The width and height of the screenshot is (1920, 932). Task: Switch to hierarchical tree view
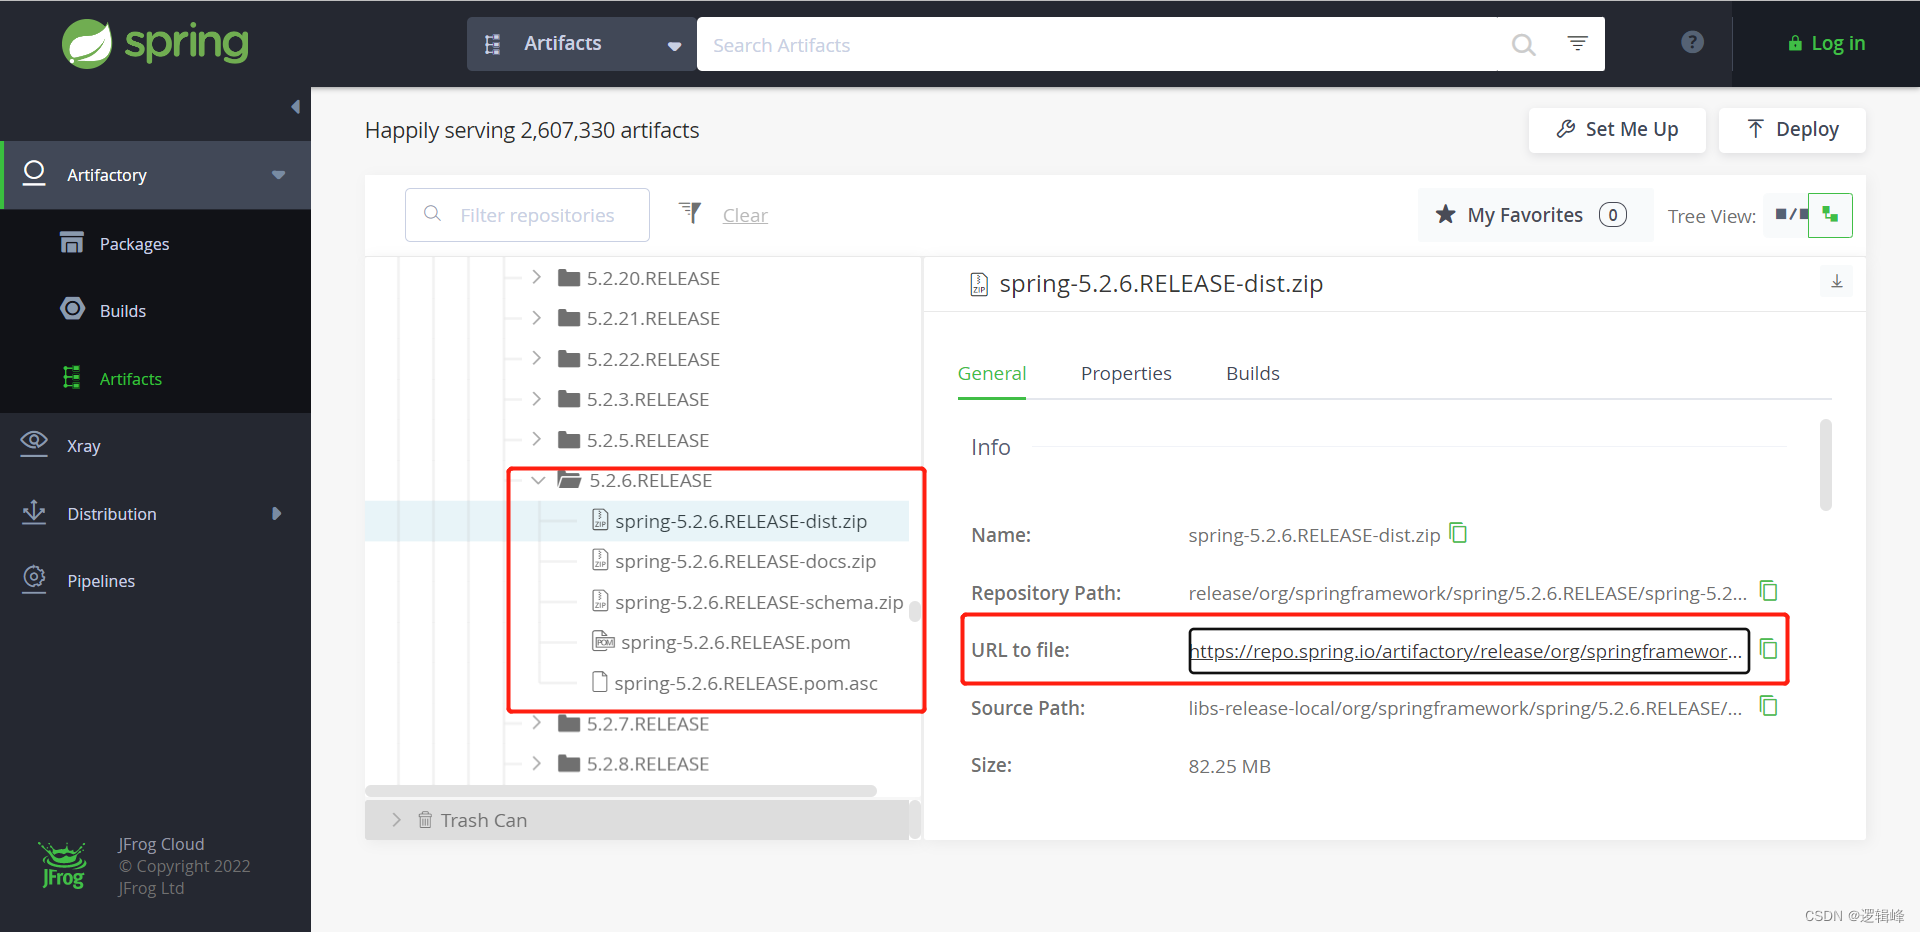(1830, 215)
